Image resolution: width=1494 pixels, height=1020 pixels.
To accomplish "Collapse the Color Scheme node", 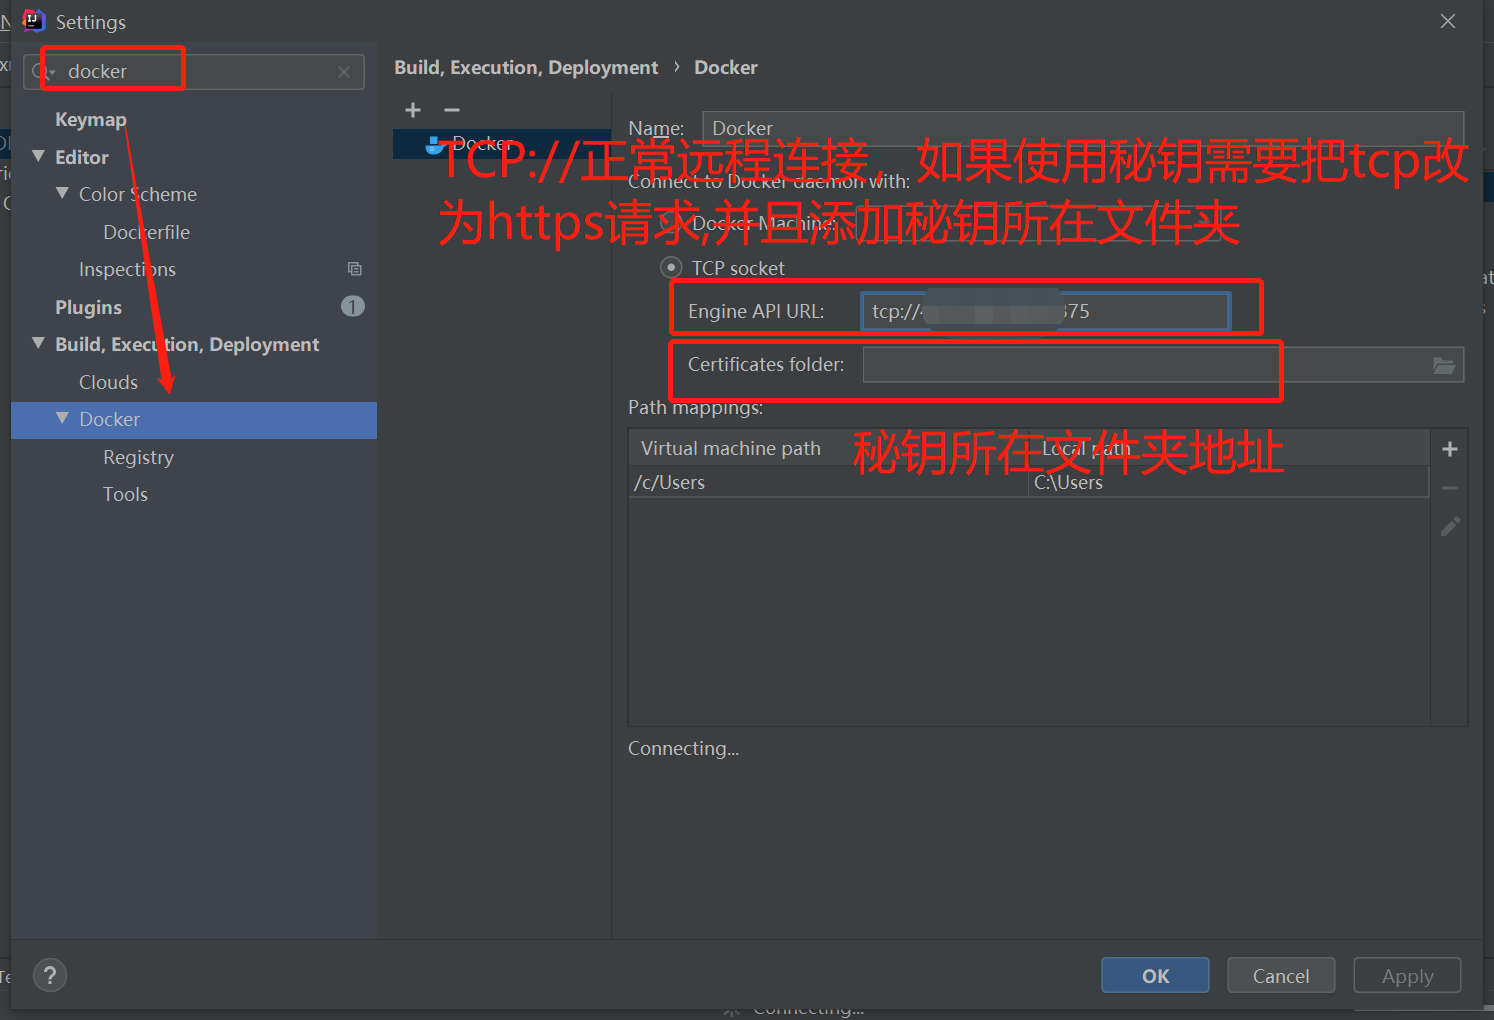I will [62, 193].
